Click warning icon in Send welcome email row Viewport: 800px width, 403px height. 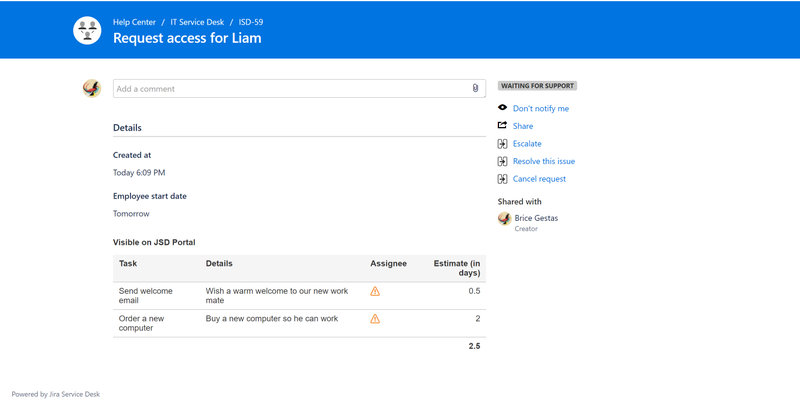pos(375,292)
